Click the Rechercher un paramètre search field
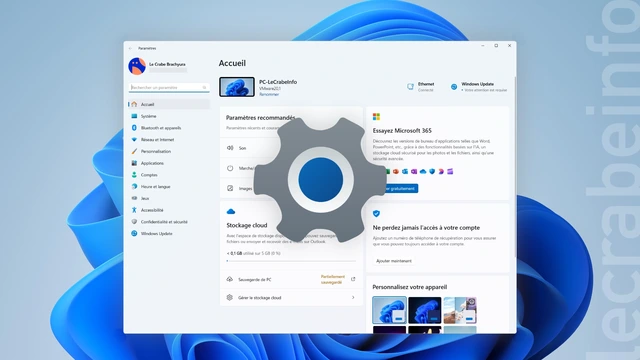The image size is (640, 360). tap(169, 87)
